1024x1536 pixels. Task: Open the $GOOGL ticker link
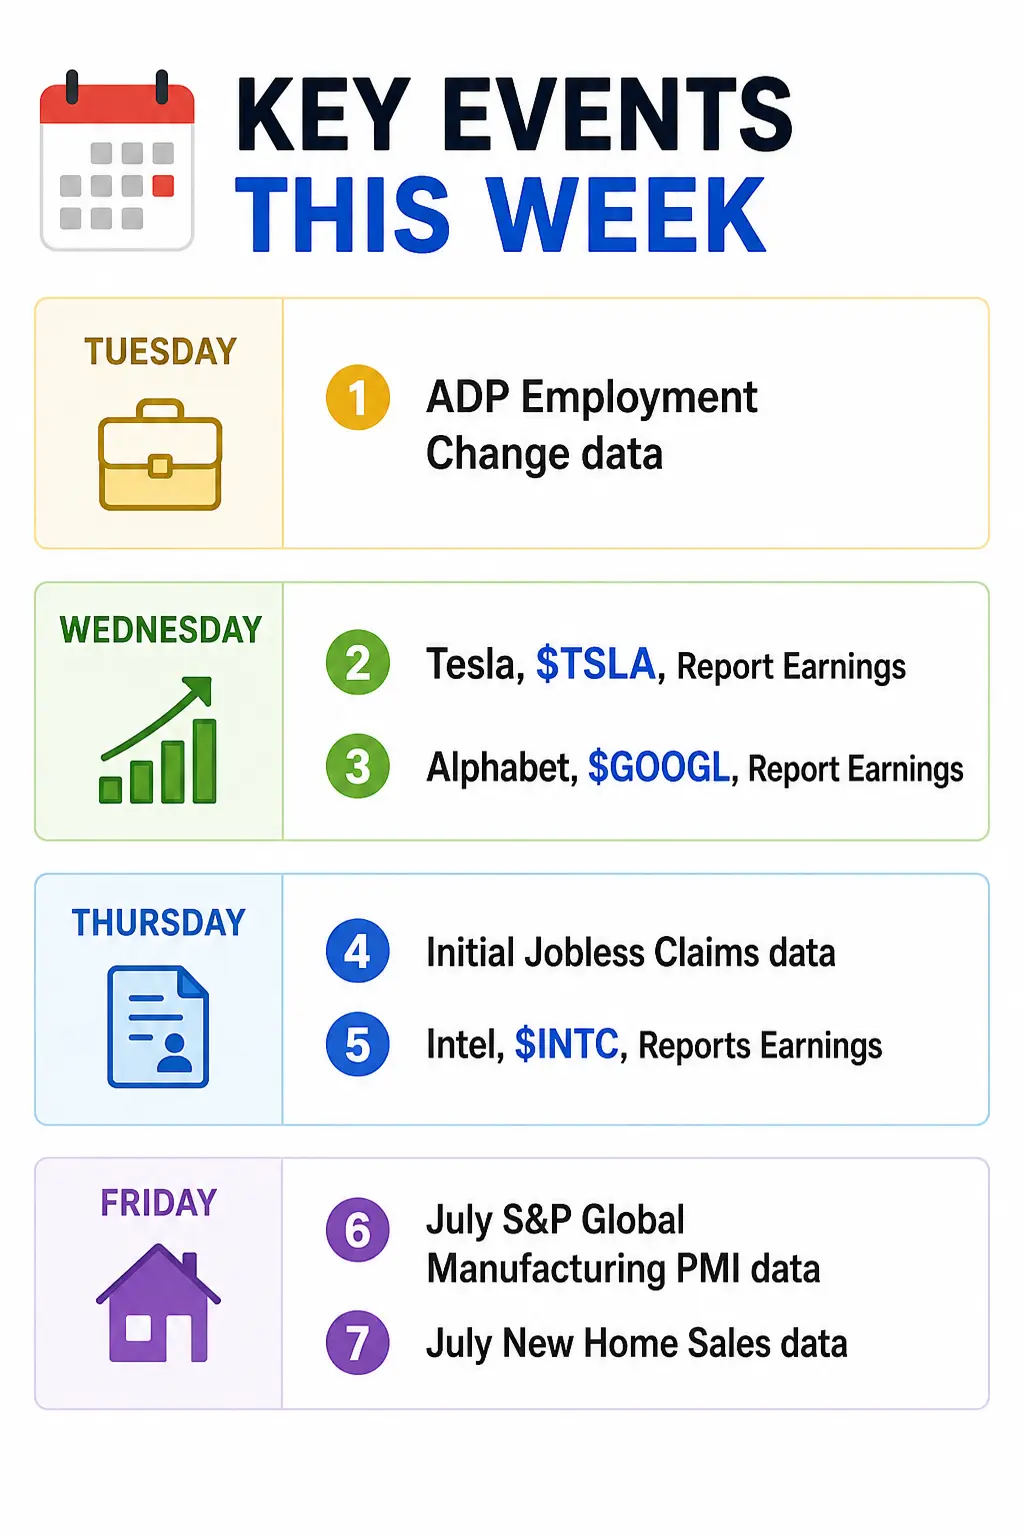659,767
